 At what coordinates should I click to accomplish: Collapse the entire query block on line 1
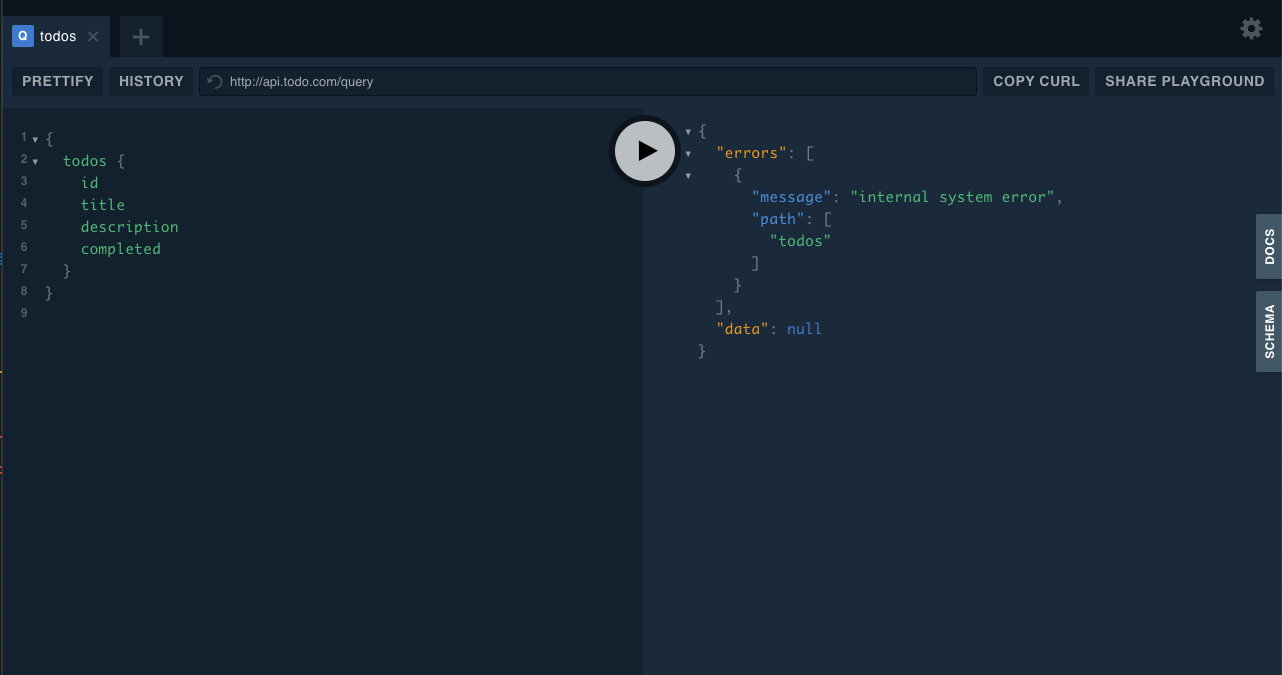click(35, 138)
